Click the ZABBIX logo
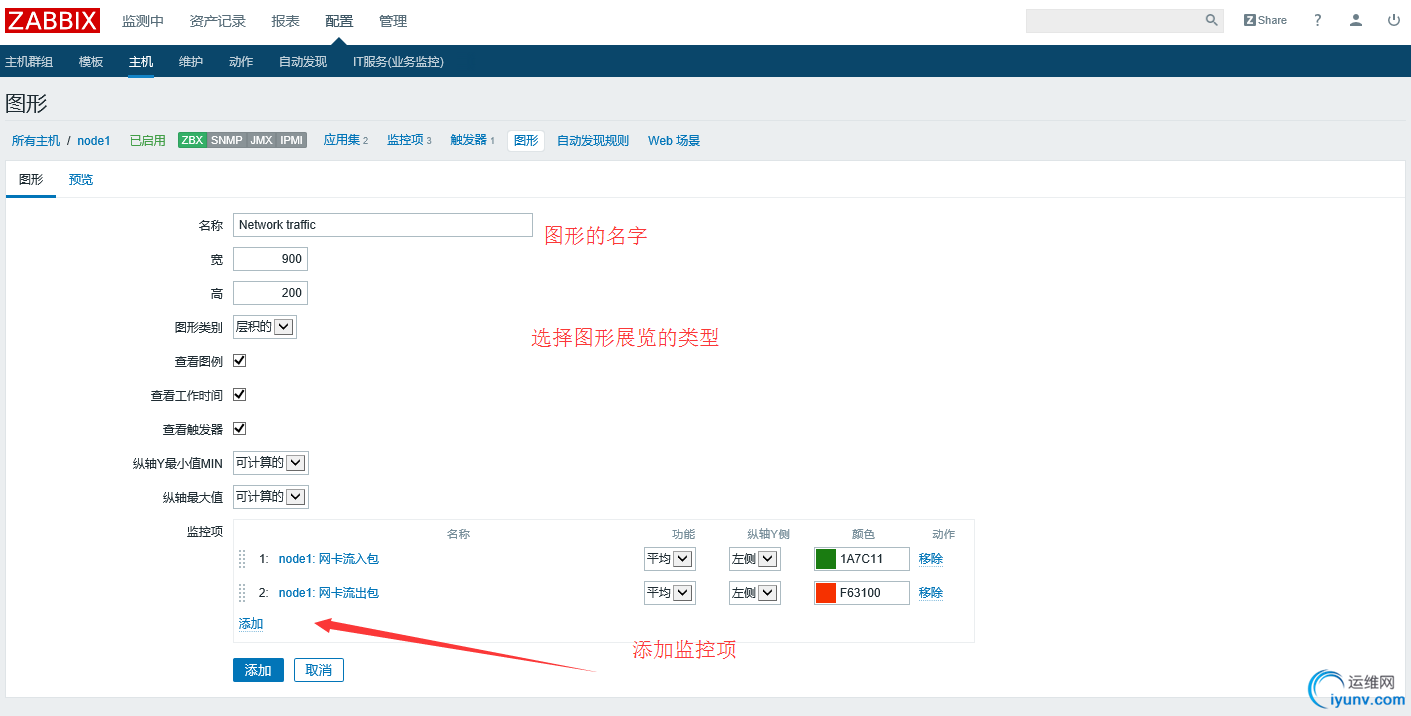This screenshot has height=716, width=1411. 52,20
